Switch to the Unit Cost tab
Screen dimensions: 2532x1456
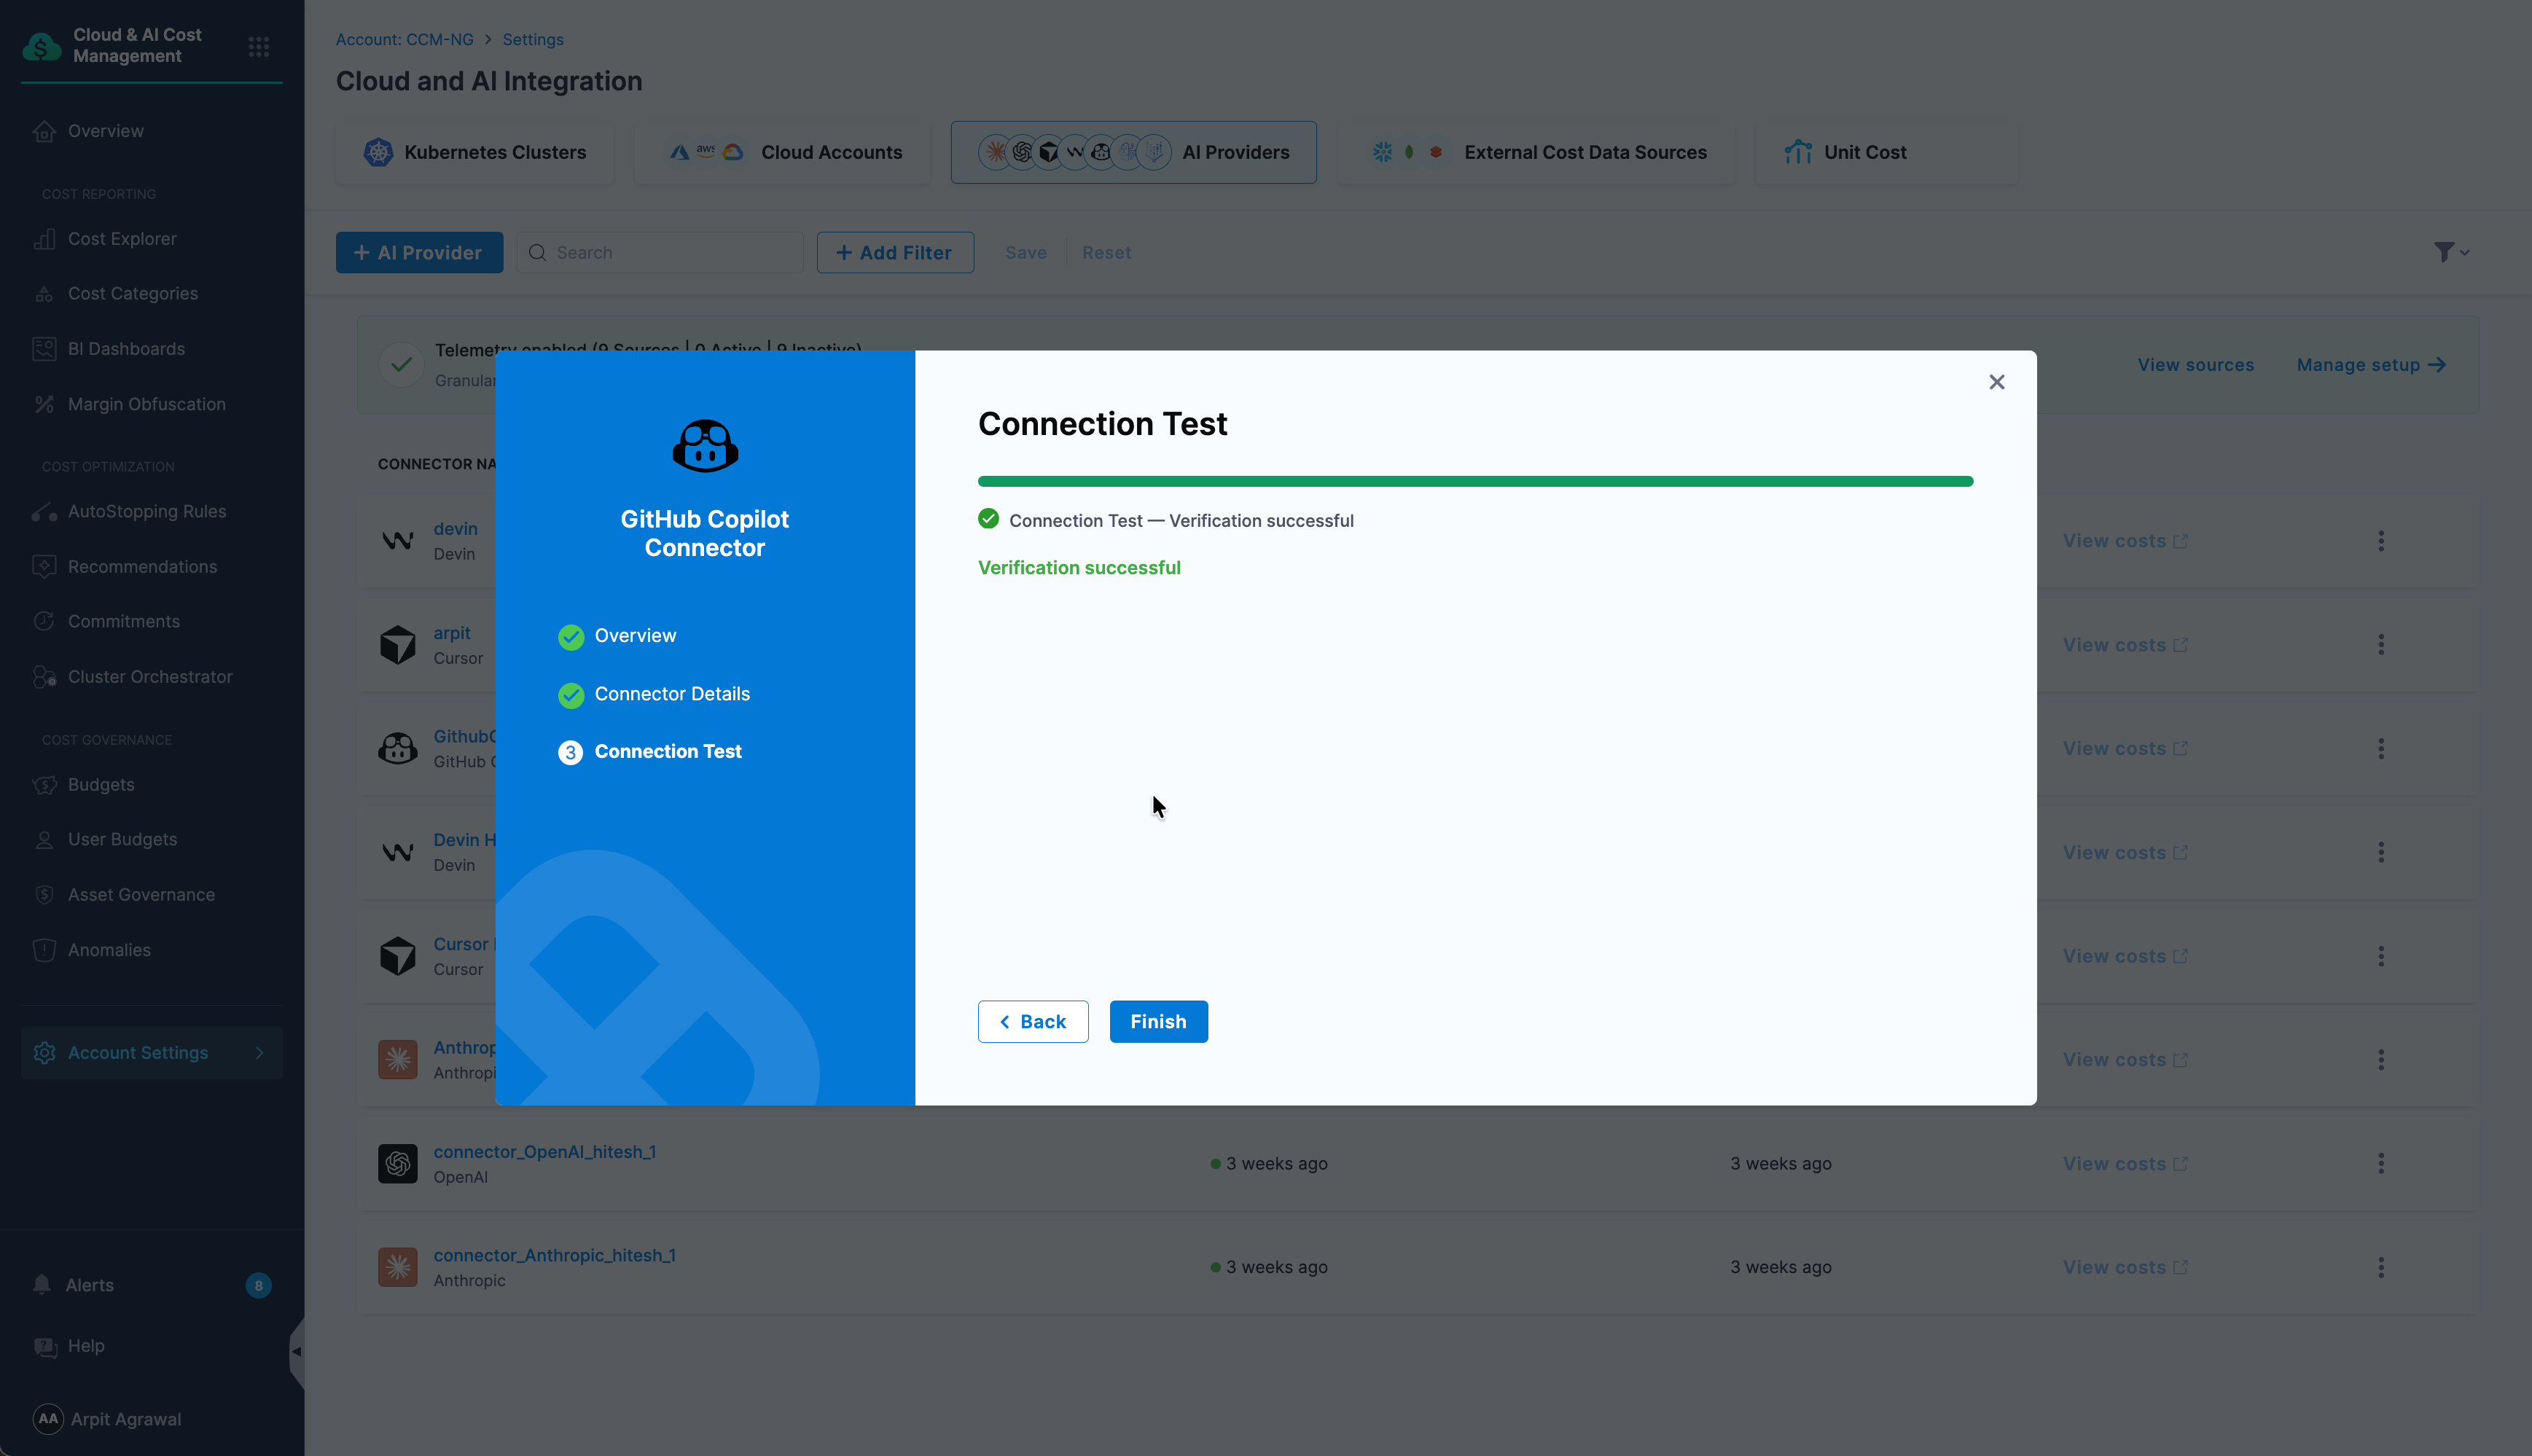pyautogui.click(x=1886, y=152)
